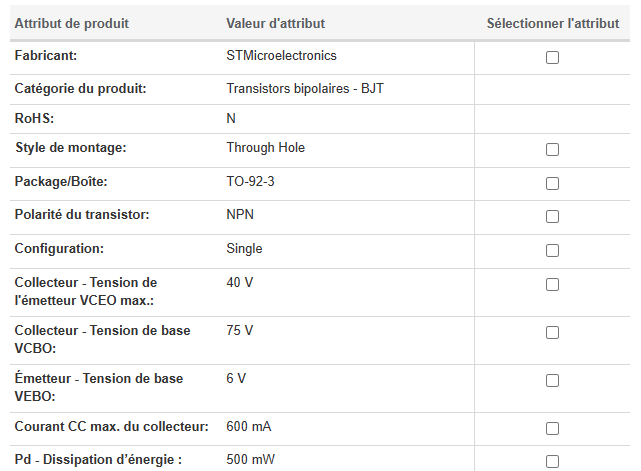The height and width of the screenshot is (471, 641).
Task: Click the Transistors bipolaires - BJT value
Action: click(x=305, y=89)
